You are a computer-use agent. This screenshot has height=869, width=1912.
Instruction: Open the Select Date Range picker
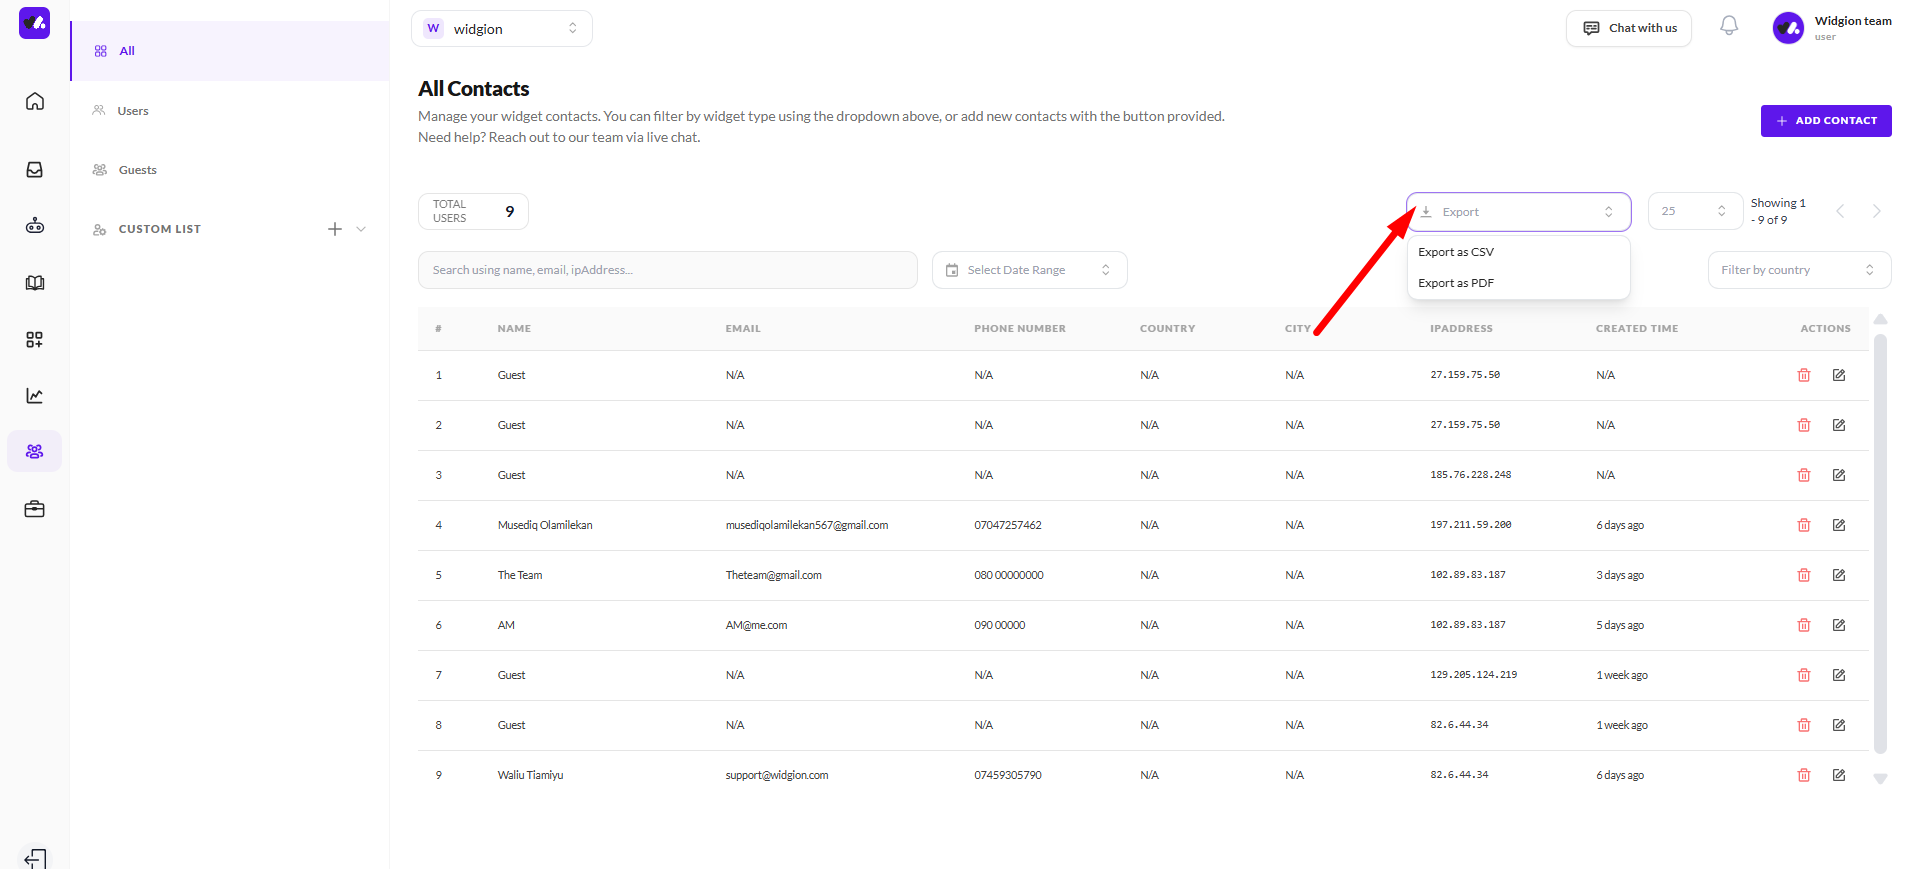point(1029,270)
